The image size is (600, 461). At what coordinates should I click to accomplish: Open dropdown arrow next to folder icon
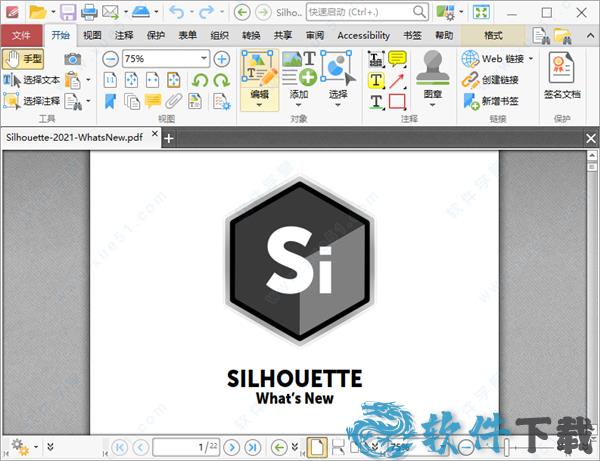tap(53, 12)
